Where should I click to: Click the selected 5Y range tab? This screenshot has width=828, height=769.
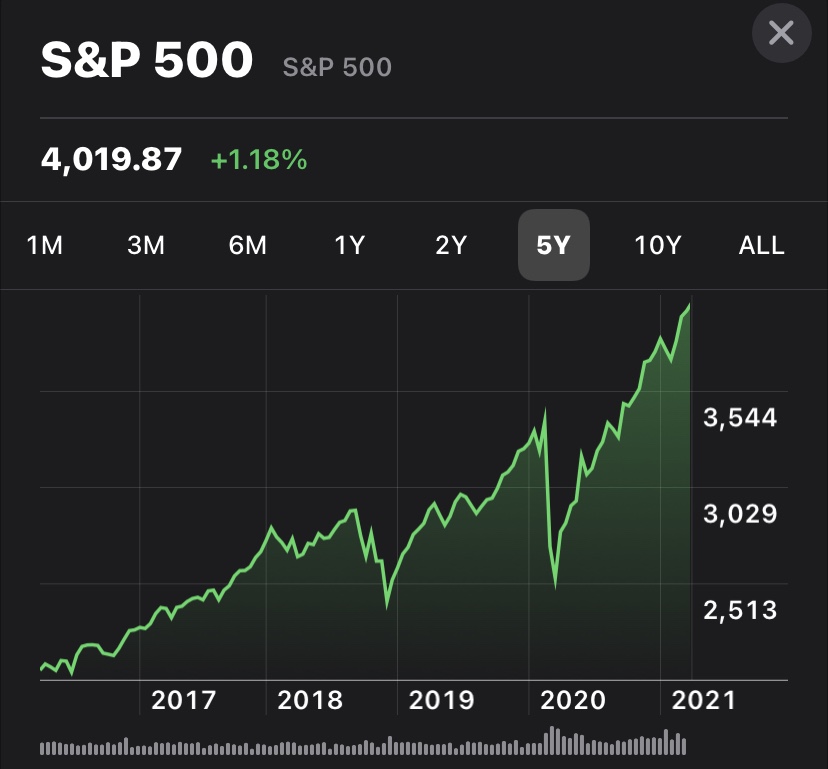coord(553,246)
